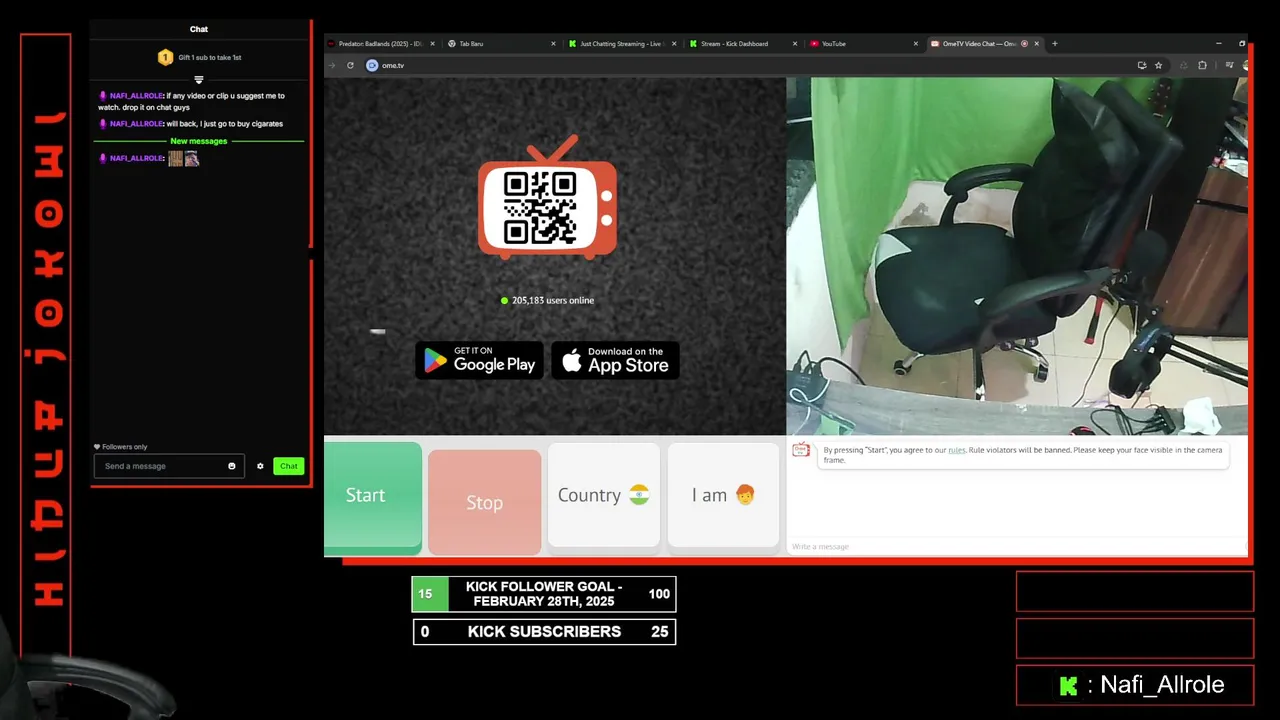Click the webcam feed showing the black chair
This screenshot has height=720, width=1280.
click(1017, 256)
